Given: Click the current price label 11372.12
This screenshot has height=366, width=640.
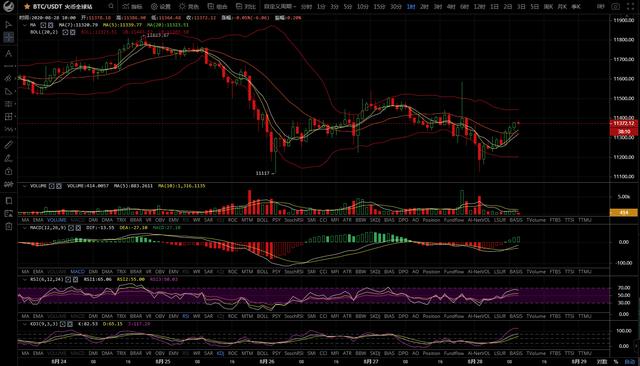Looking at the screenshot, I should coord(624,123).
